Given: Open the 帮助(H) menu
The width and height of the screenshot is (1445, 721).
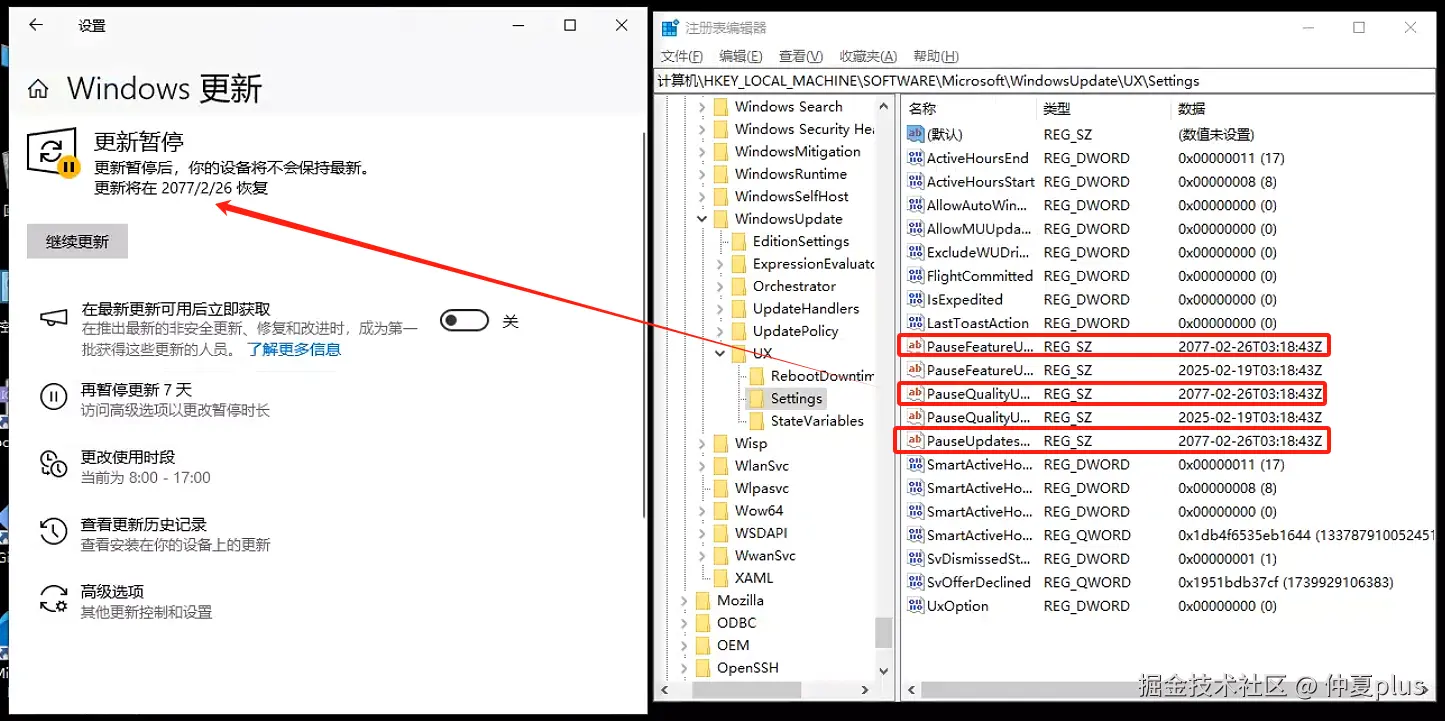Looking at the screenshot, I should pyautogui.click(x=936, y=56).
